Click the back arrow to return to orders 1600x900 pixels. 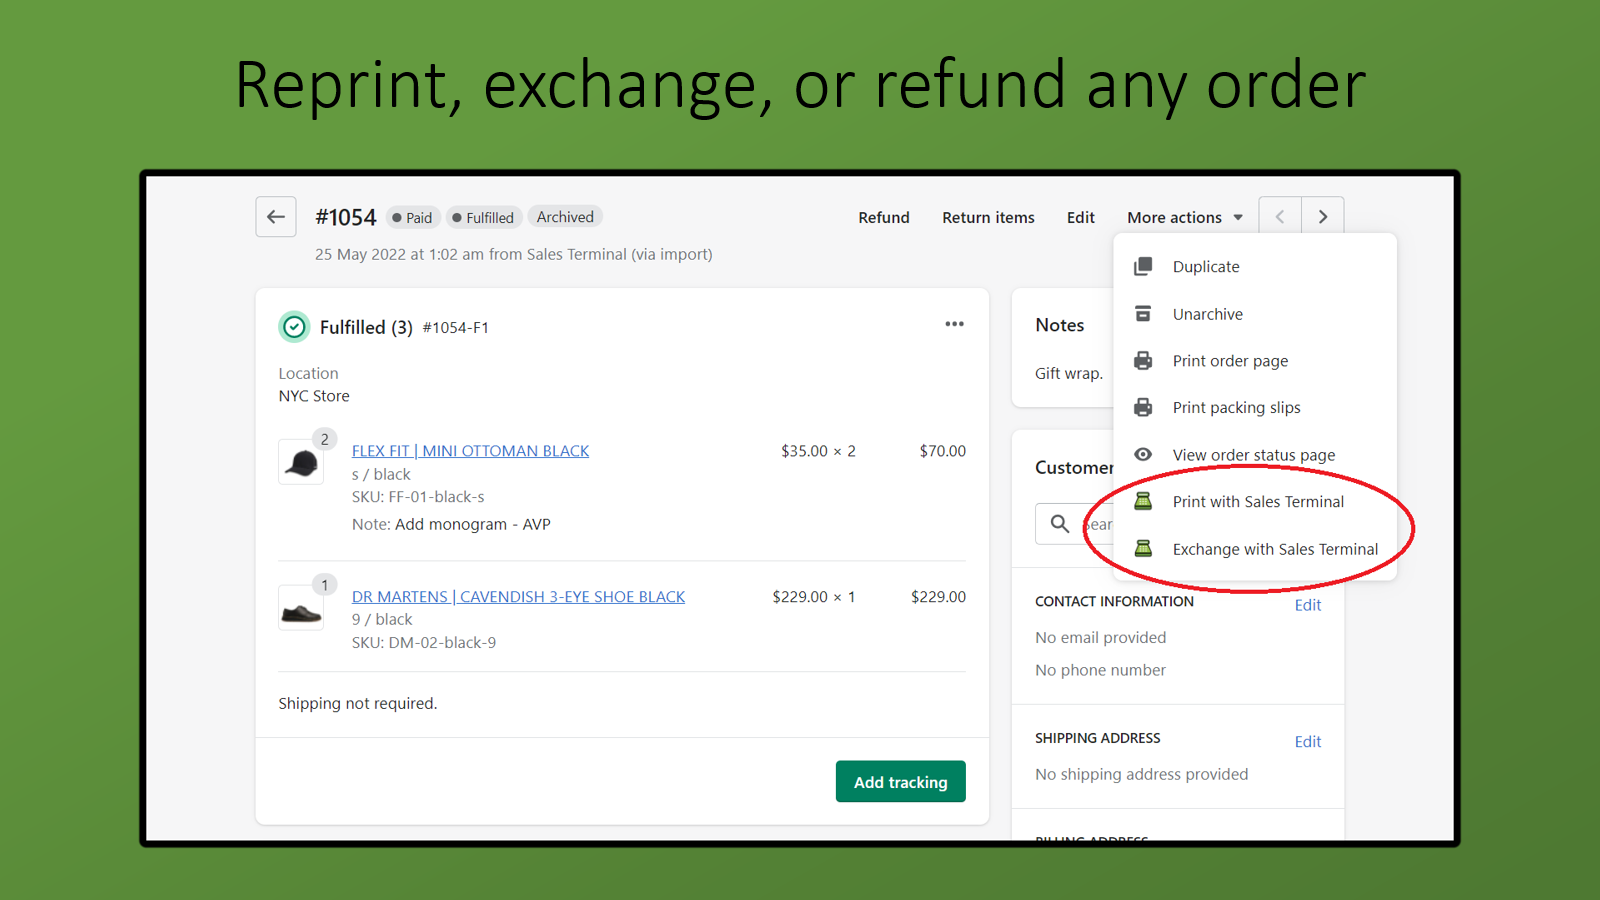point(275,216)
